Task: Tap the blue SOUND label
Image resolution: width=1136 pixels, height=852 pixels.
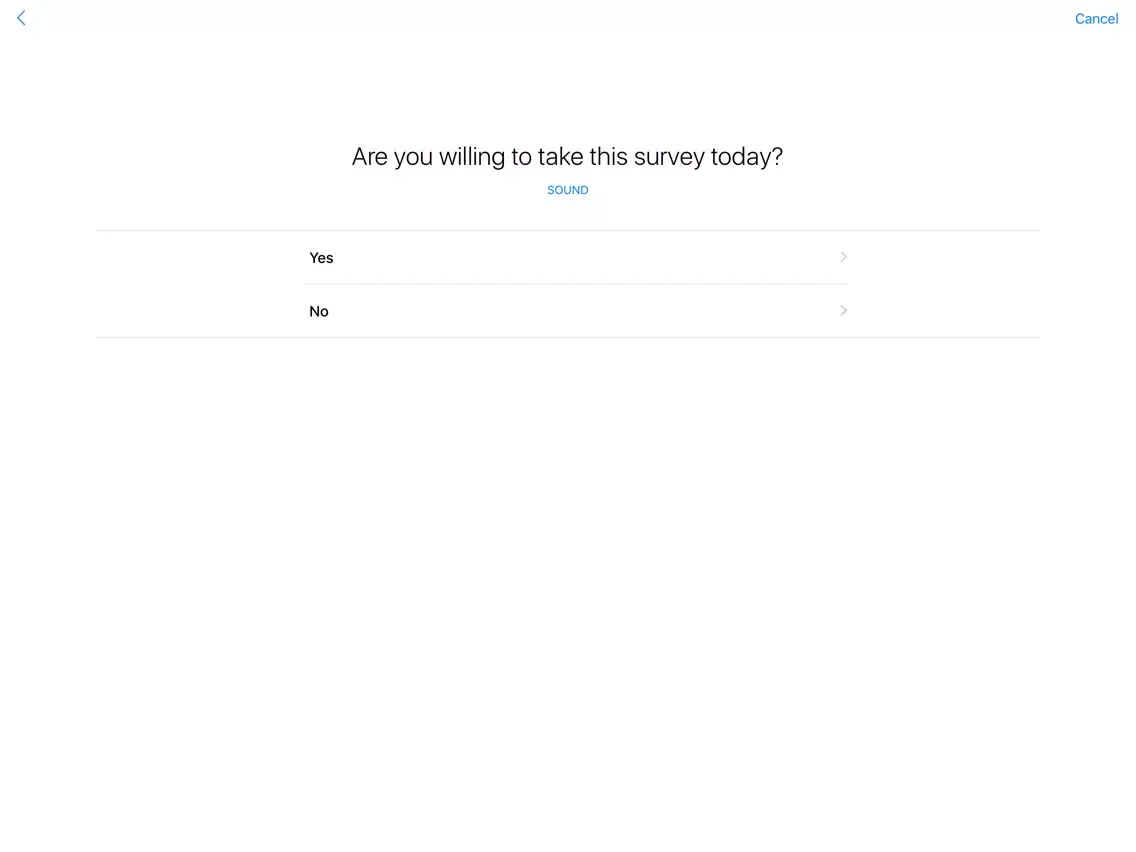Action: pyautogui.click(x=567, y=190)
